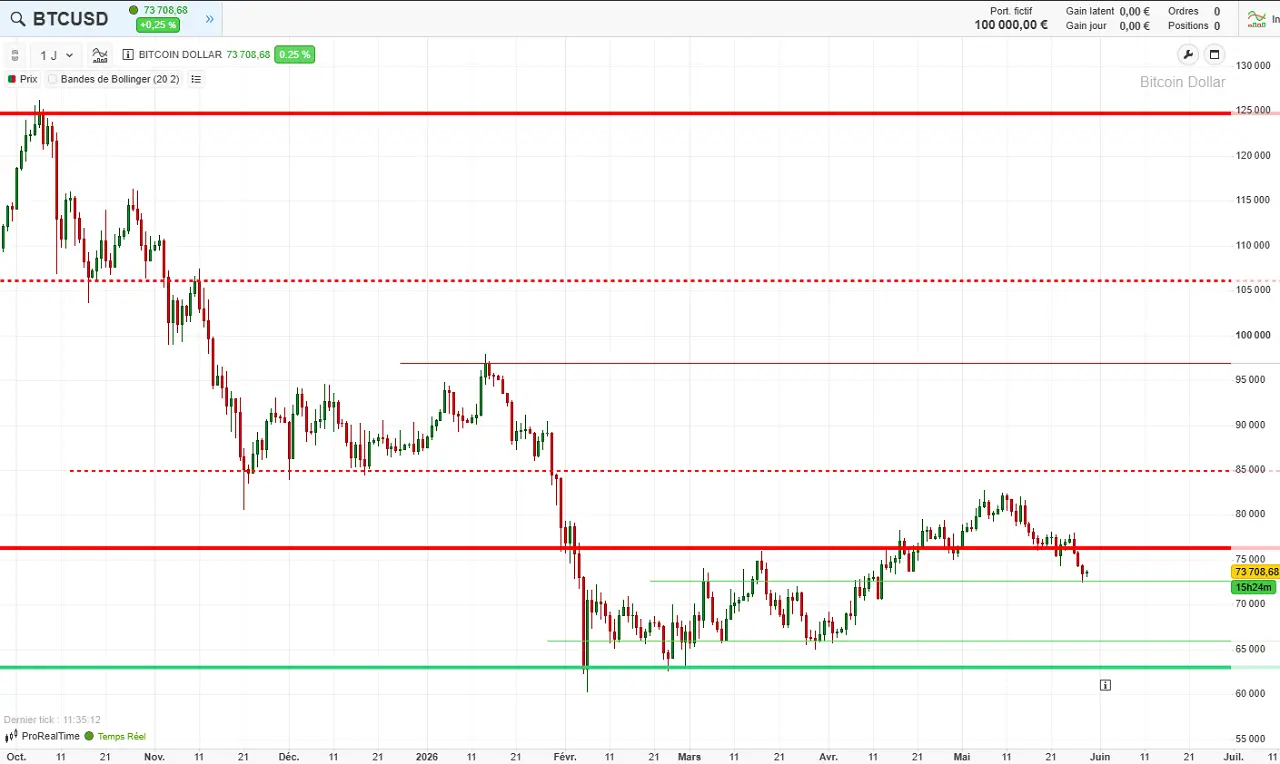Toggle the Bandes de Bollinger checkbox
The height and width of the screenshot is (764, 1280).
(x=53, y=79)
